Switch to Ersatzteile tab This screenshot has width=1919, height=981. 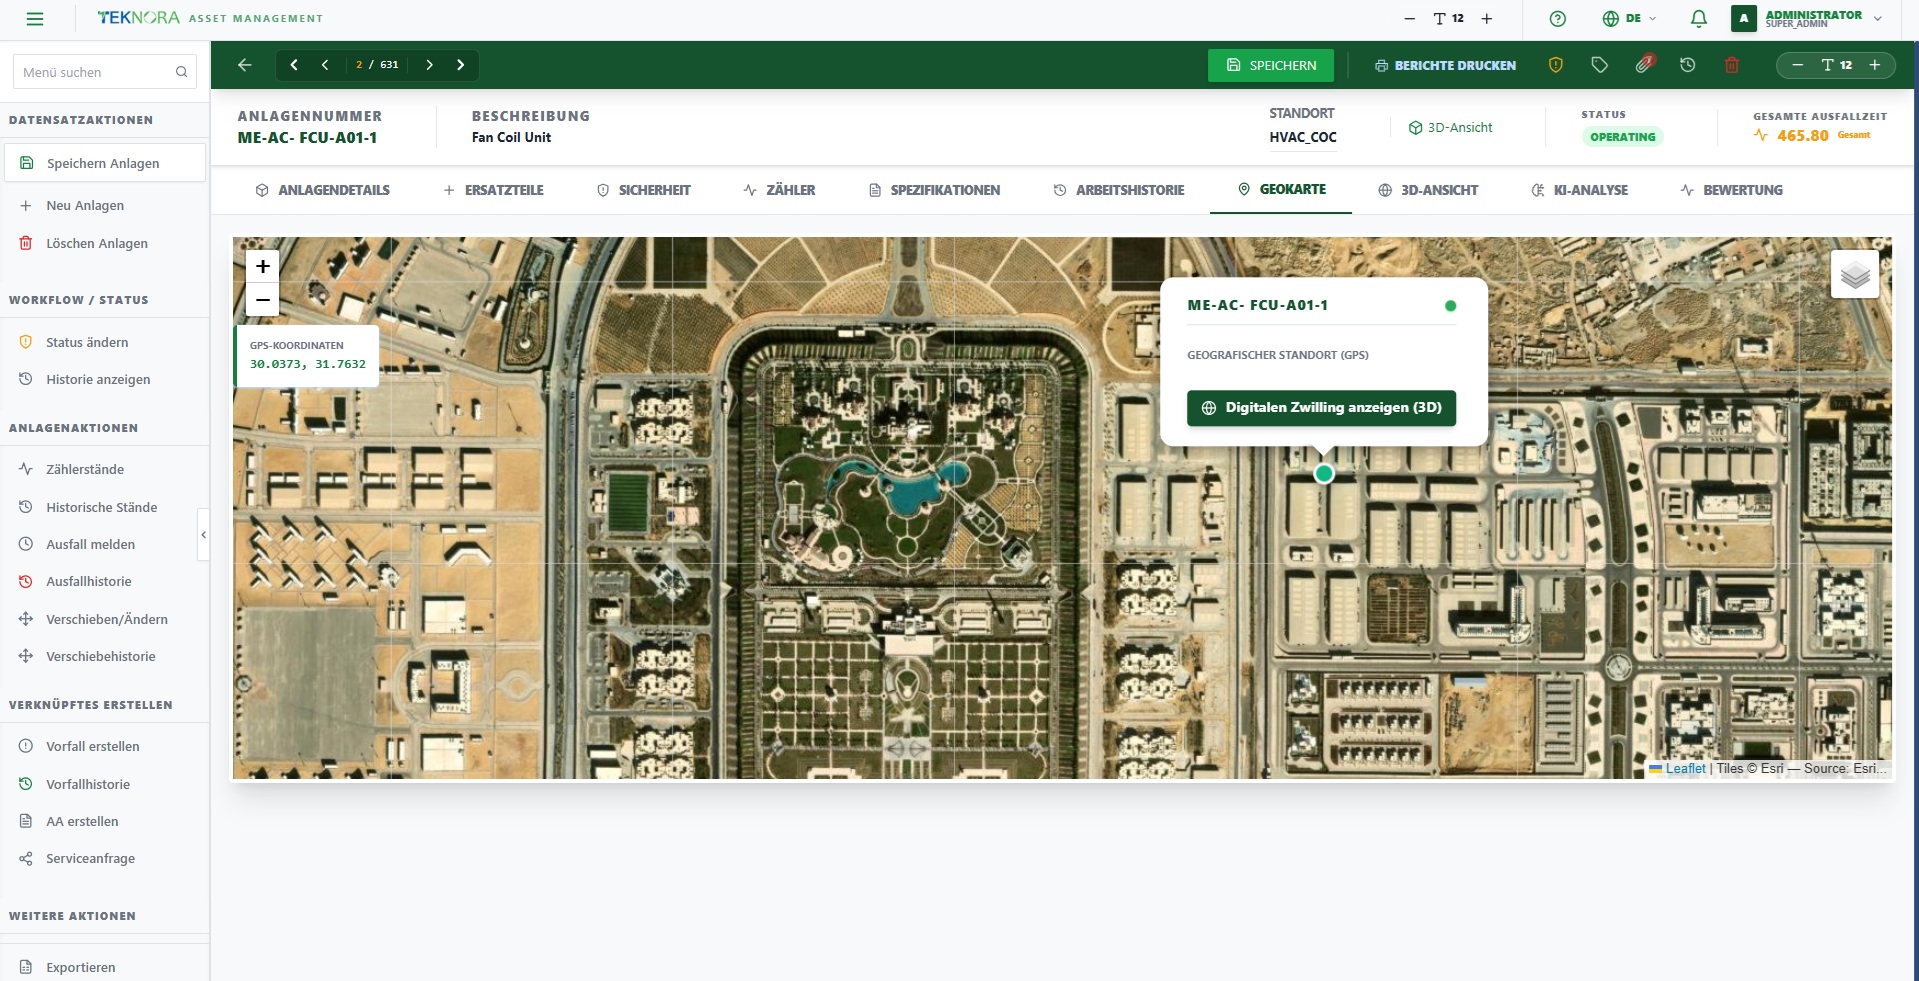(x=494, y=190)
